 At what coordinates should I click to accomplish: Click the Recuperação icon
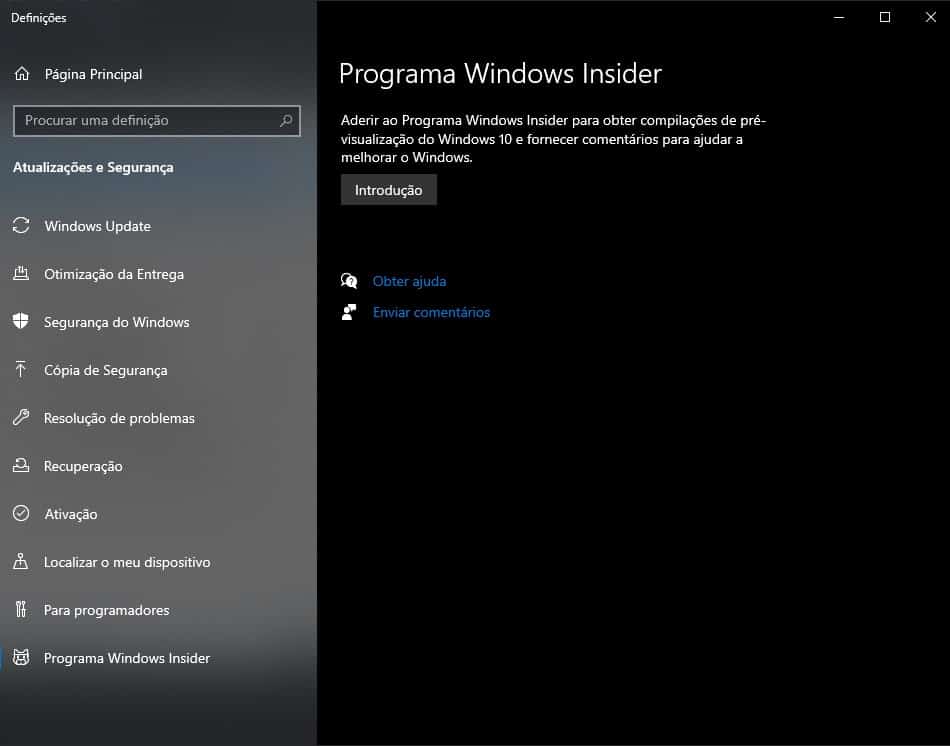pyautogui.click(x=21, y=465)
